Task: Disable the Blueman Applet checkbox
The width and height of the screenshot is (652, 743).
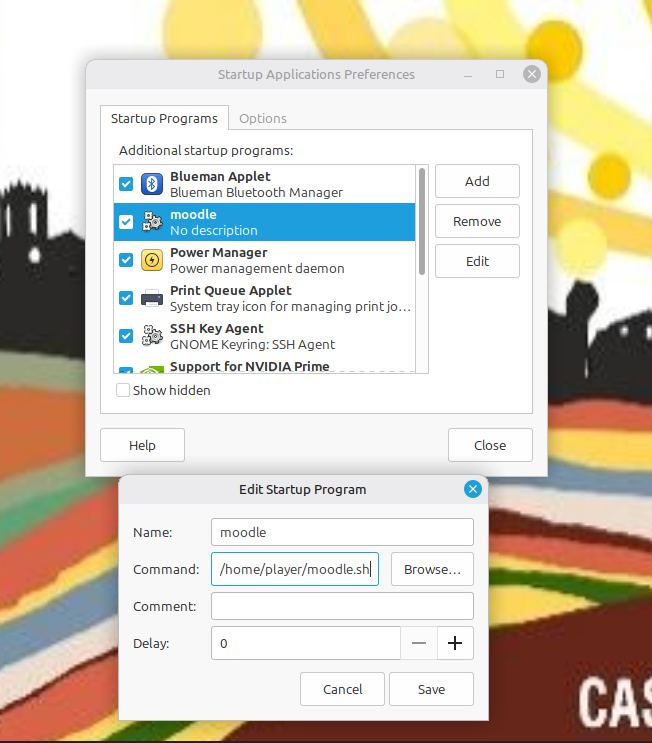Action: (126, 184)
